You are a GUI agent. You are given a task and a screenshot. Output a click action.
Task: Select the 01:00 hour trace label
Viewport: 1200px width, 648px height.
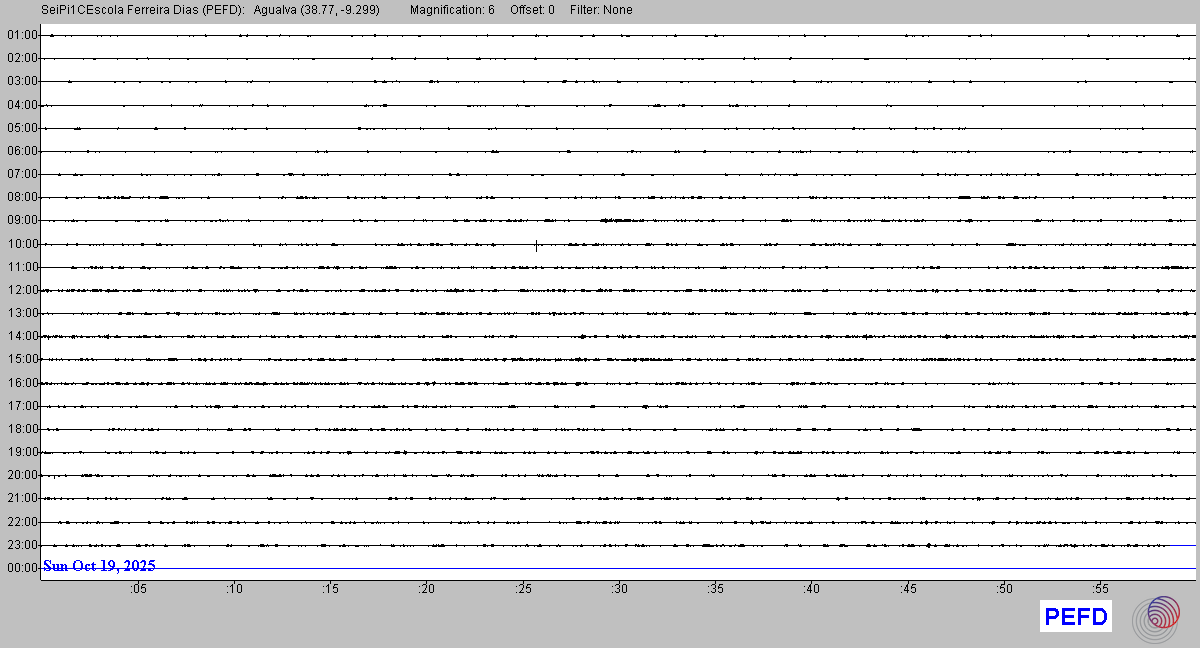pos(22,35)
